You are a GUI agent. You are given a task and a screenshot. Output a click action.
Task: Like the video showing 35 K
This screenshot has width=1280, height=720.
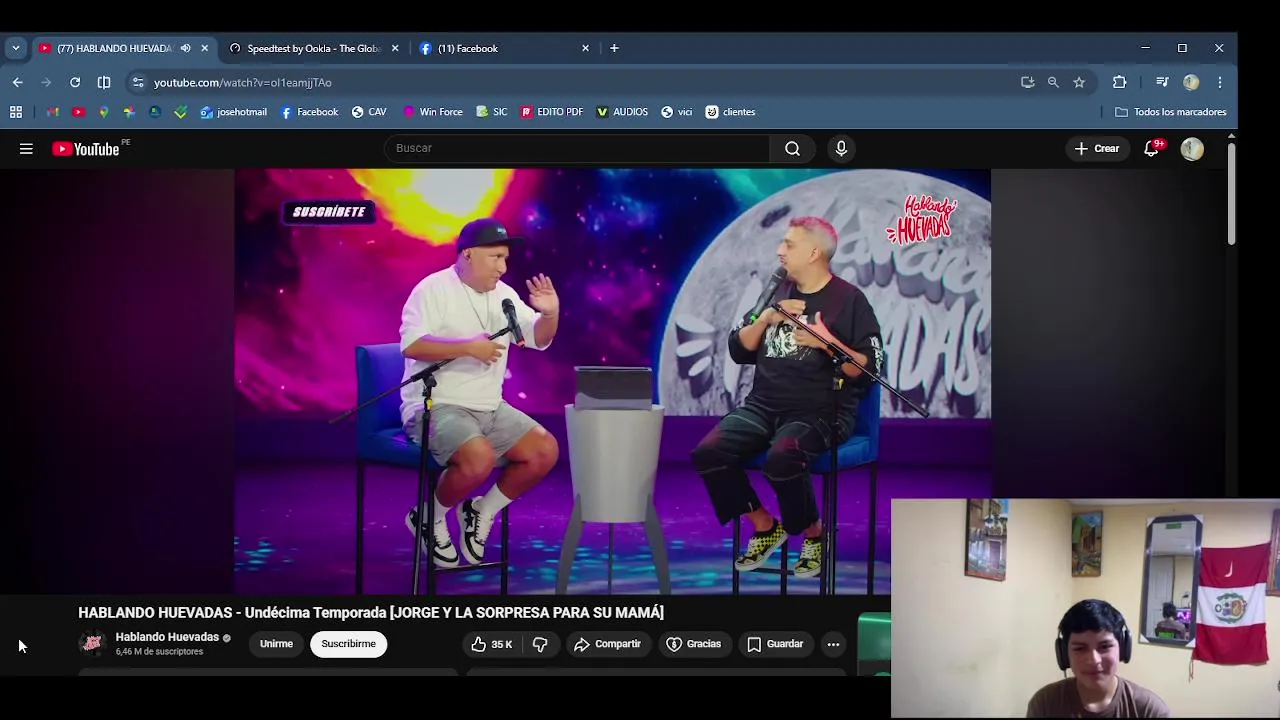(491, 644)
